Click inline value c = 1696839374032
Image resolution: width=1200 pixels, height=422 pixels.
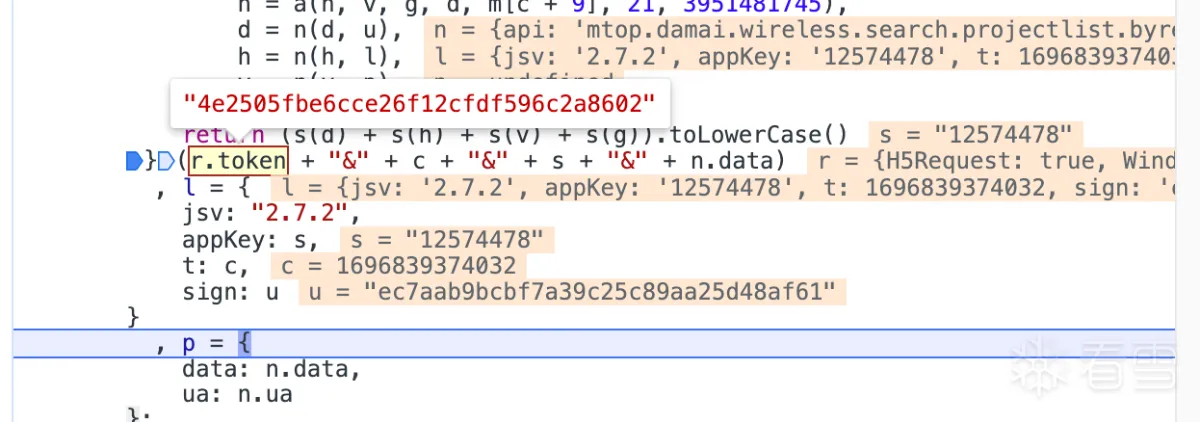coord(398,266)
